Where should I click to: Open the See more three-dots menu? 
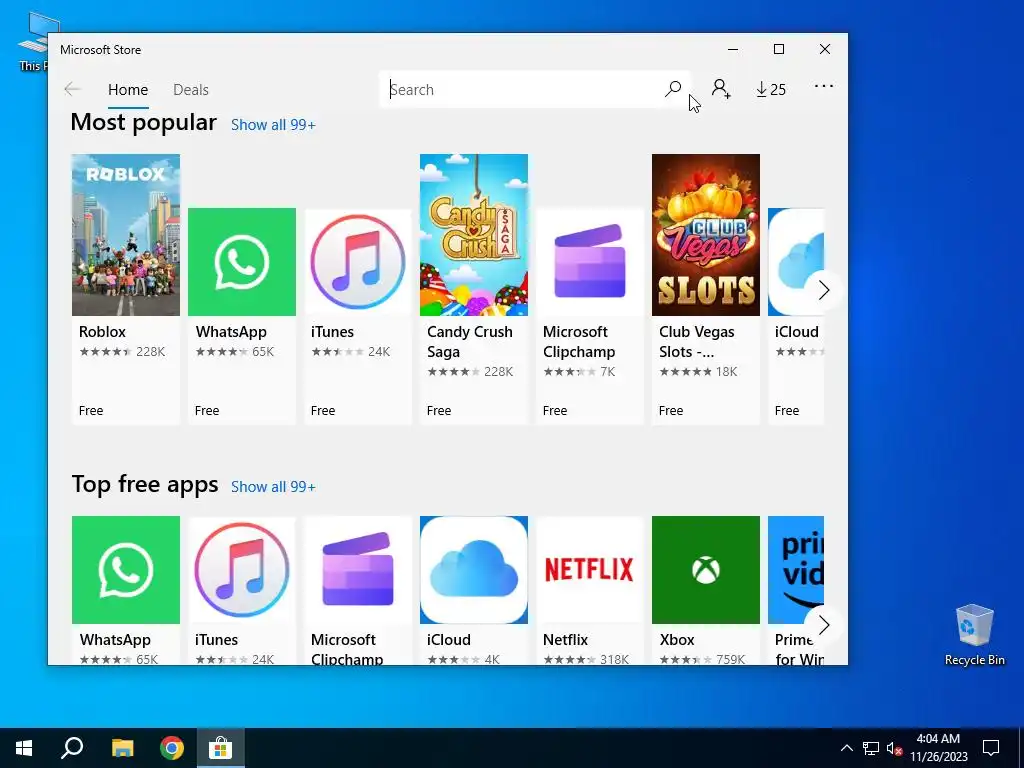(x=824, y=86)
